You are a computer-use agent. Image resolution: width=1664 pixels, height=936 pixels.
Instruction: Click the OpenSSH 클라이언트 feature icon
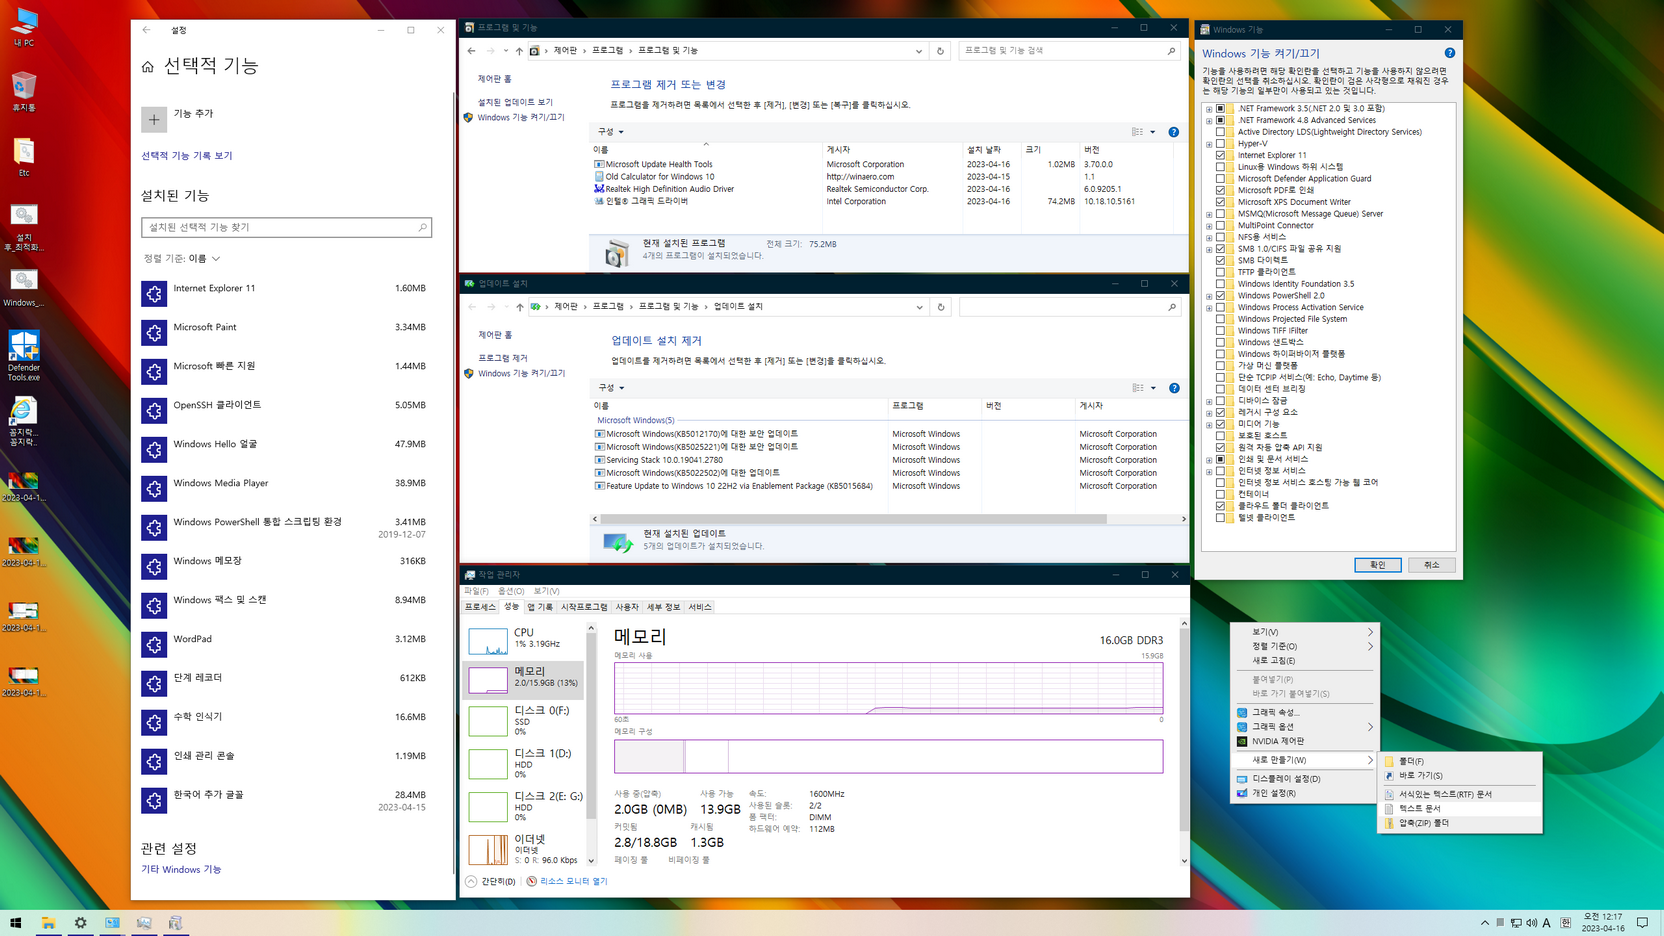(x=154, y=410)
